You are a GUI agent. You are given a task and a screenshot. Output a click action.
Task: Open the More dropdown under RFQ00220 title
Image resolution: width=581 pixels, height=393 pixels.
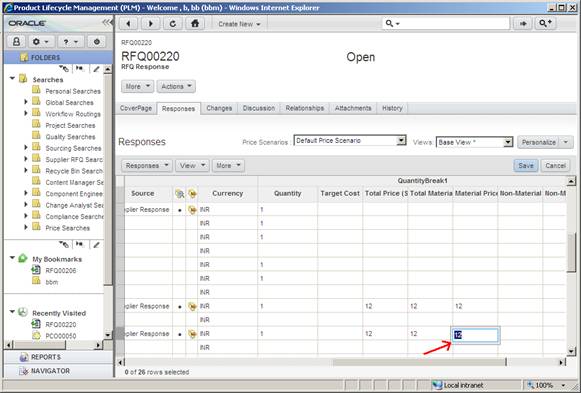137,86
